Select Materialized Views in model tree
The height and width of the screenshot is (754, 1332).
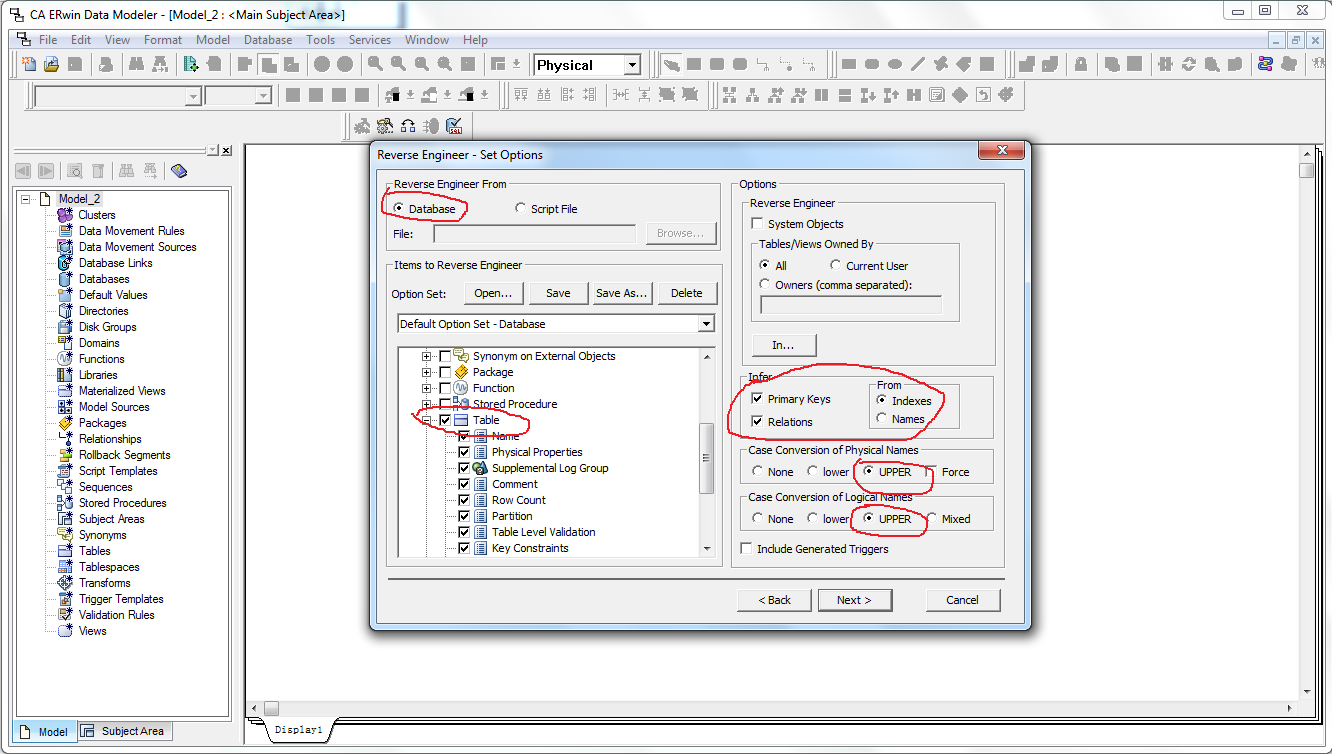point(122,391)
